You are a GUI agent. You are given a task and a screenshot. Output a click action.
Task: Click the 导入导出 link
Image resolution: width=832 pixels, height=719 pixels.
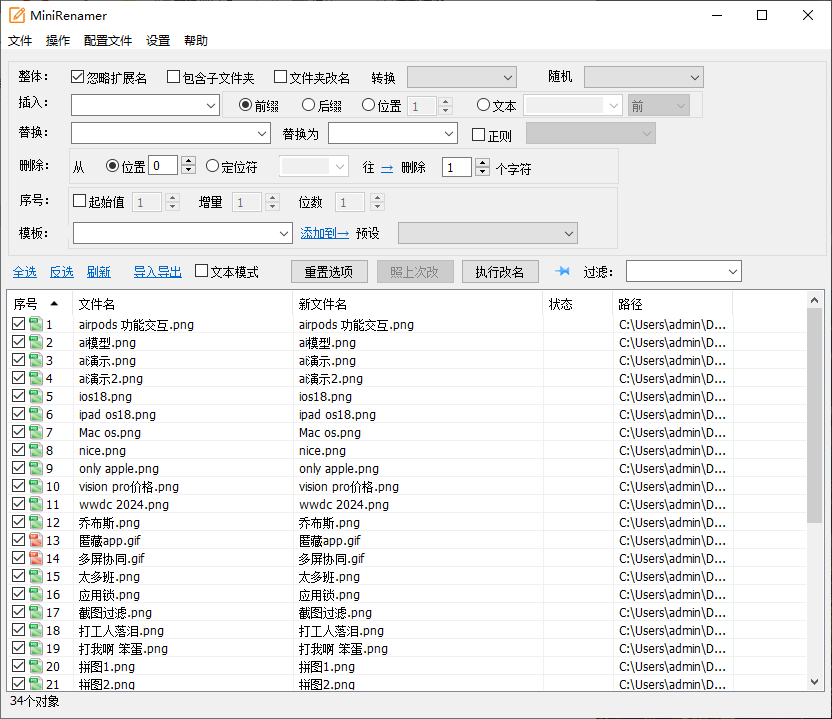(x=157, y=270)
